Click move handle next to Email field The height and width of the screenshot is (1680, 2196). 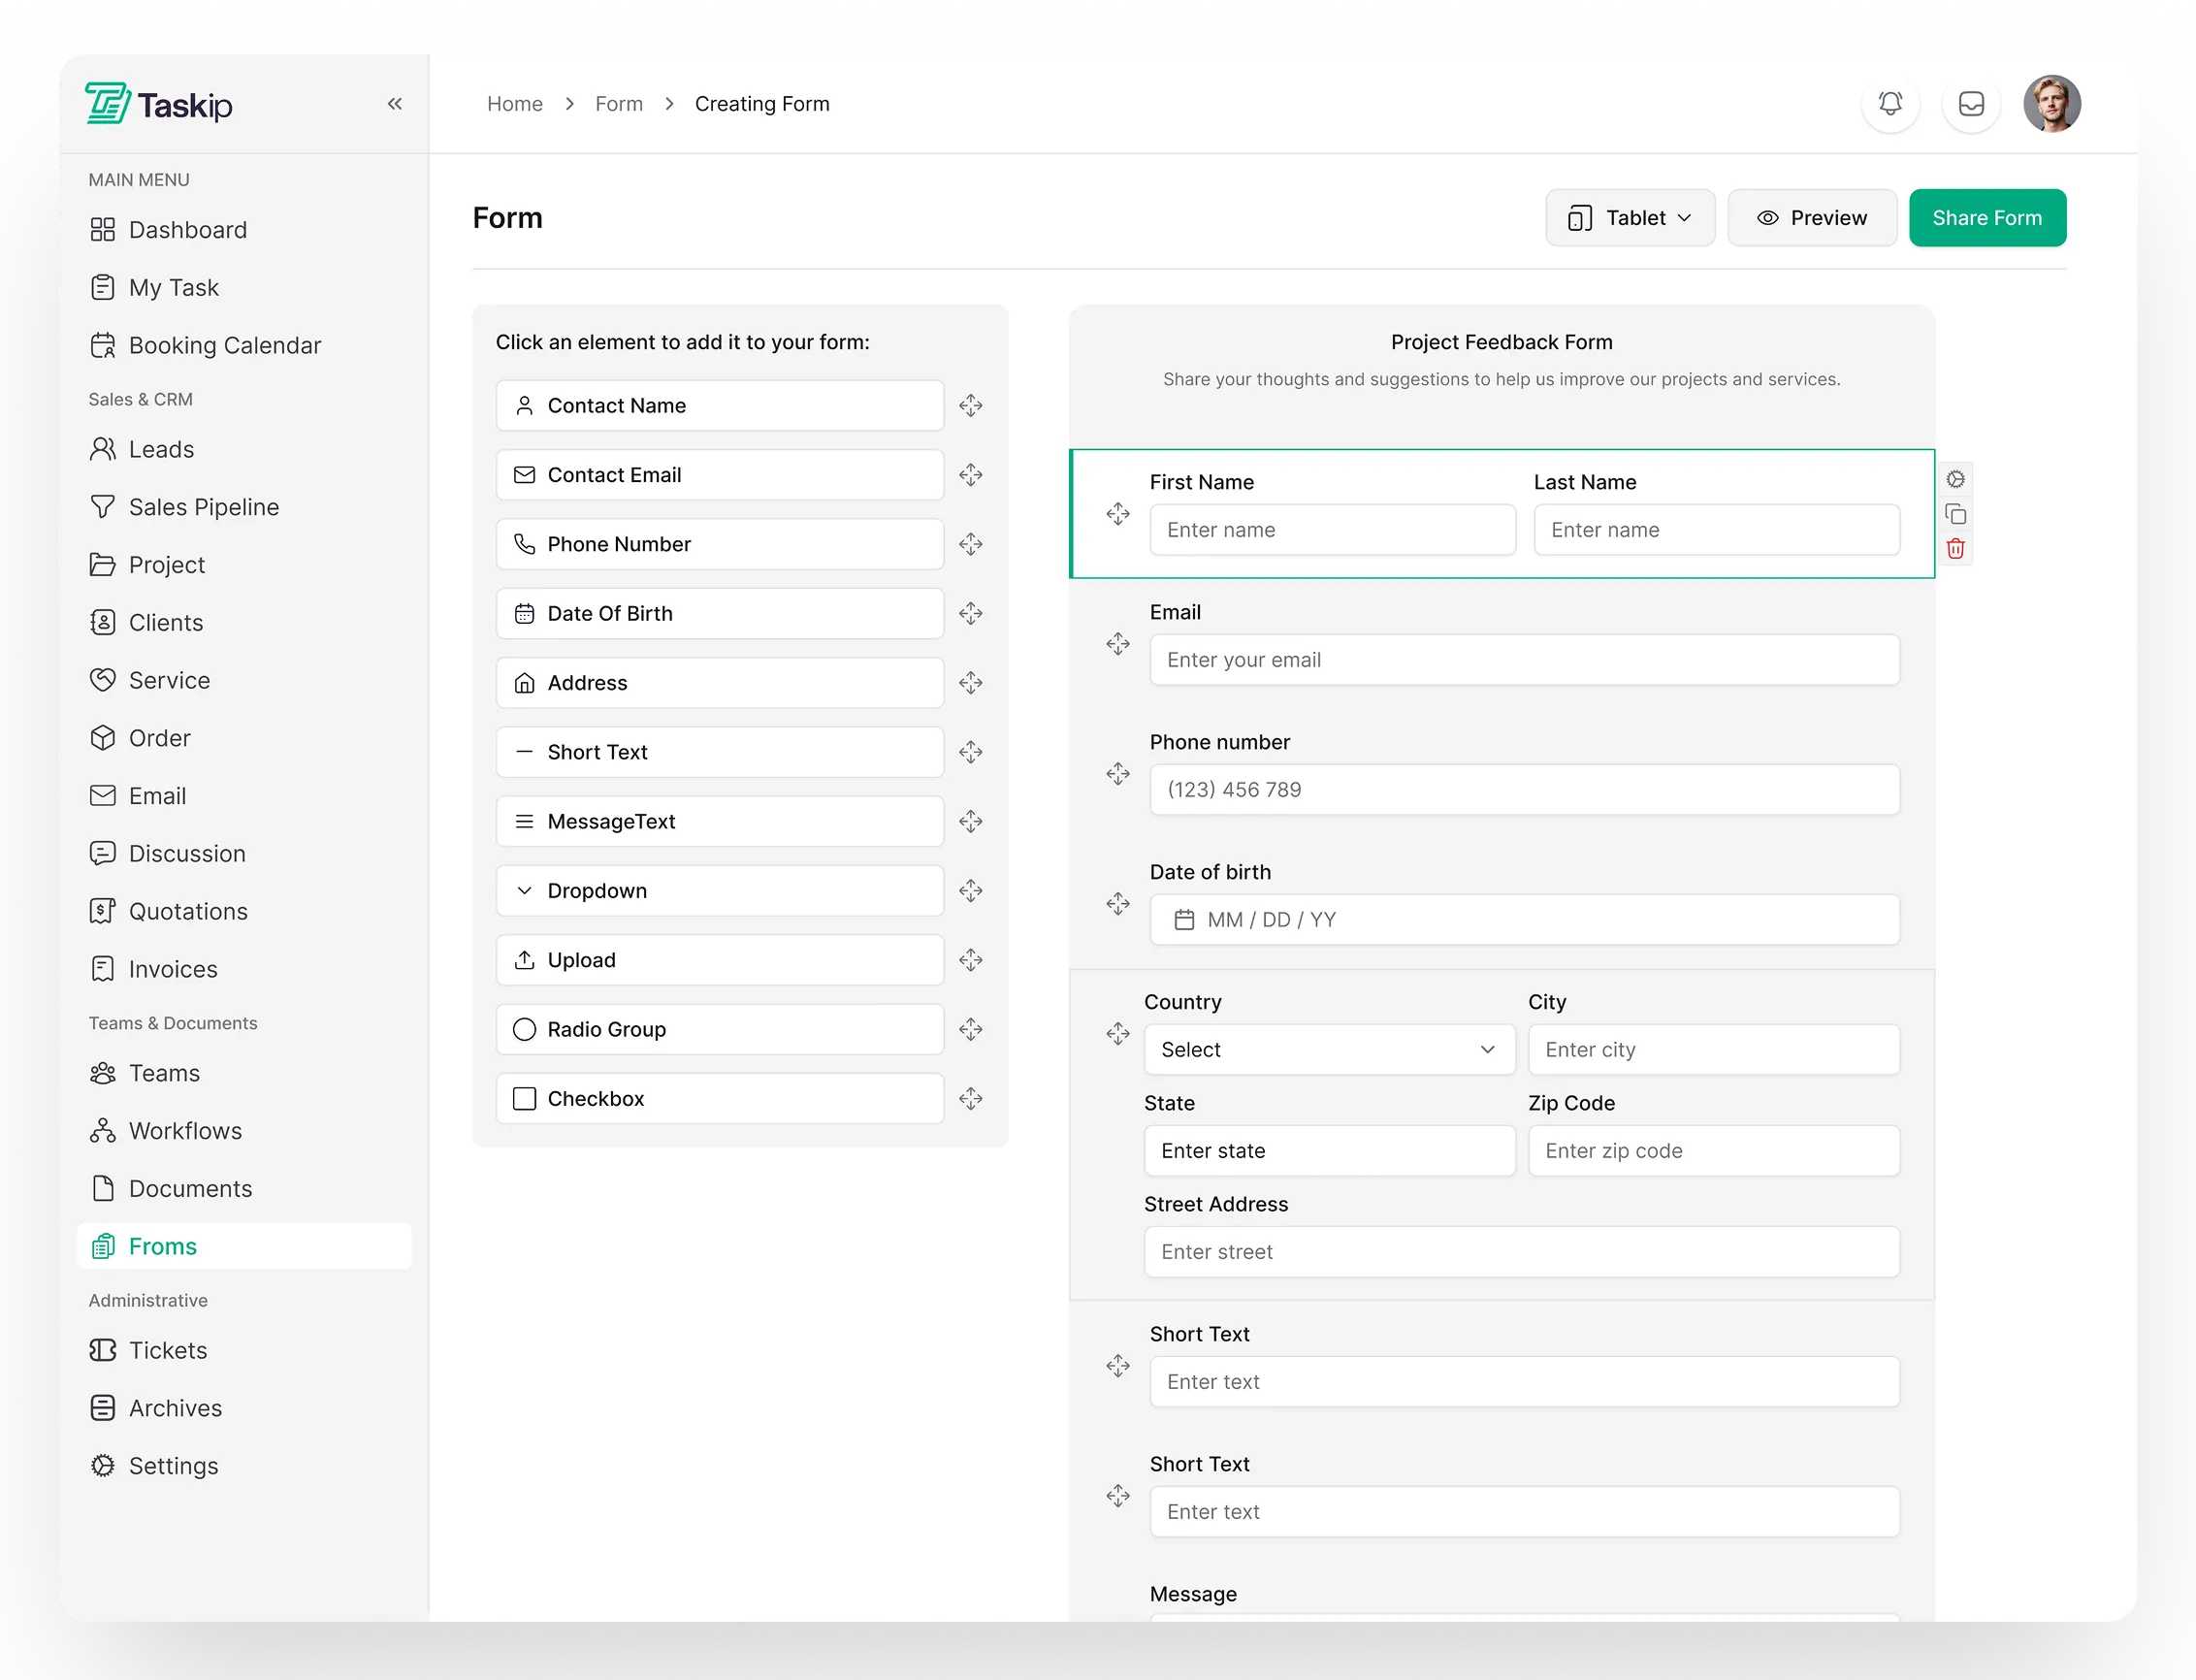(1117, 644)
